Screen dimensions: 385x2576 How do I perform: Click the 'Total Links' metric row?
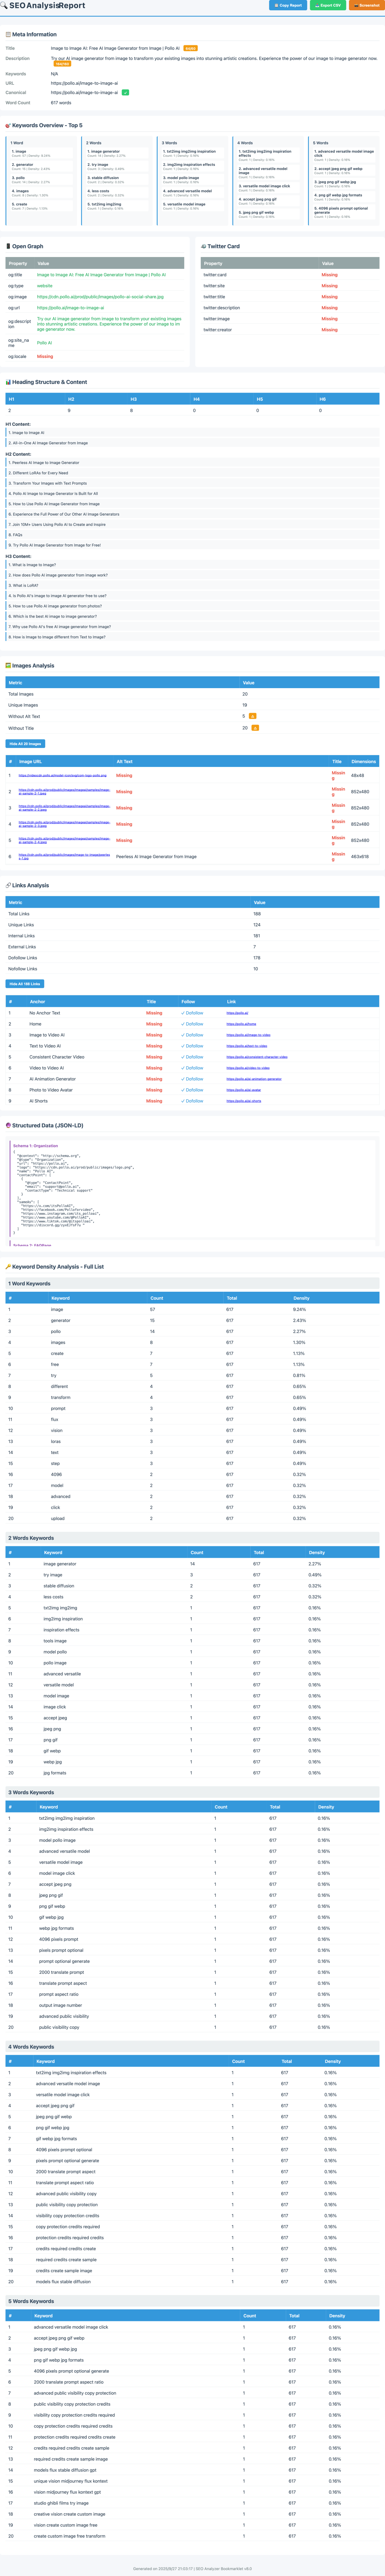click(192, 914)
